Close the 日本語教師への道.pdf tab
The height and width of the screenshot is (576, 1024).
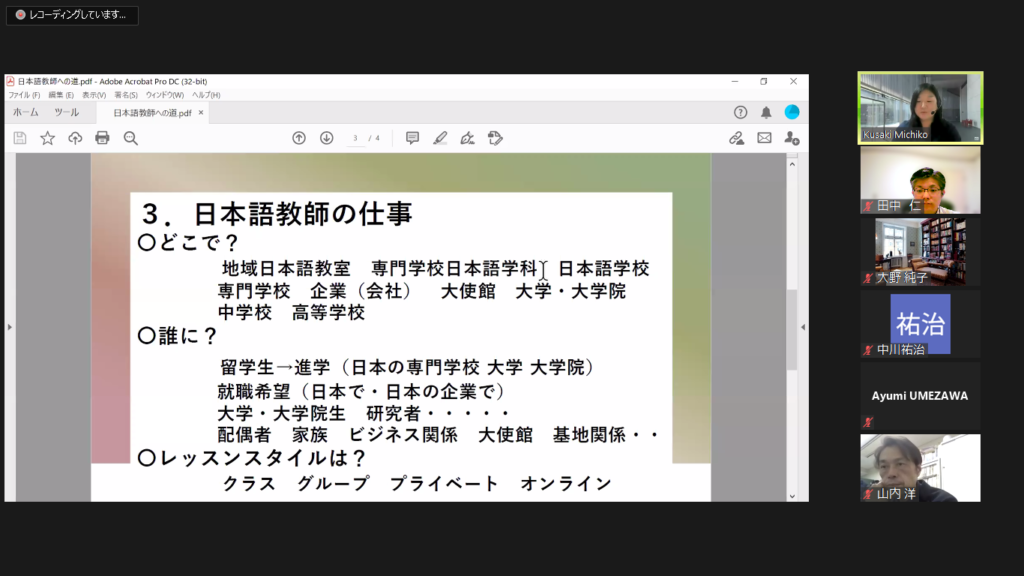click(201, 113)
